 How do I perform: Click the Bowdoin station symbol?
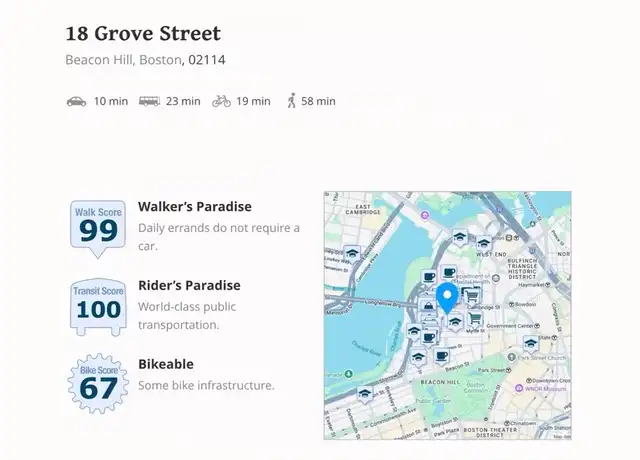click(x=511, y=304)
